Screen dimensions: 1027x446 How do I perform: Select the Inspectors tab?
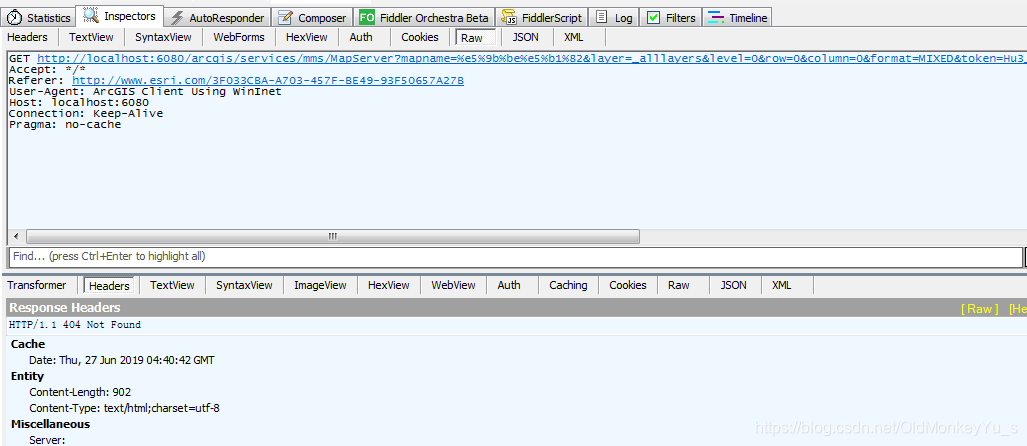[119, 16]
